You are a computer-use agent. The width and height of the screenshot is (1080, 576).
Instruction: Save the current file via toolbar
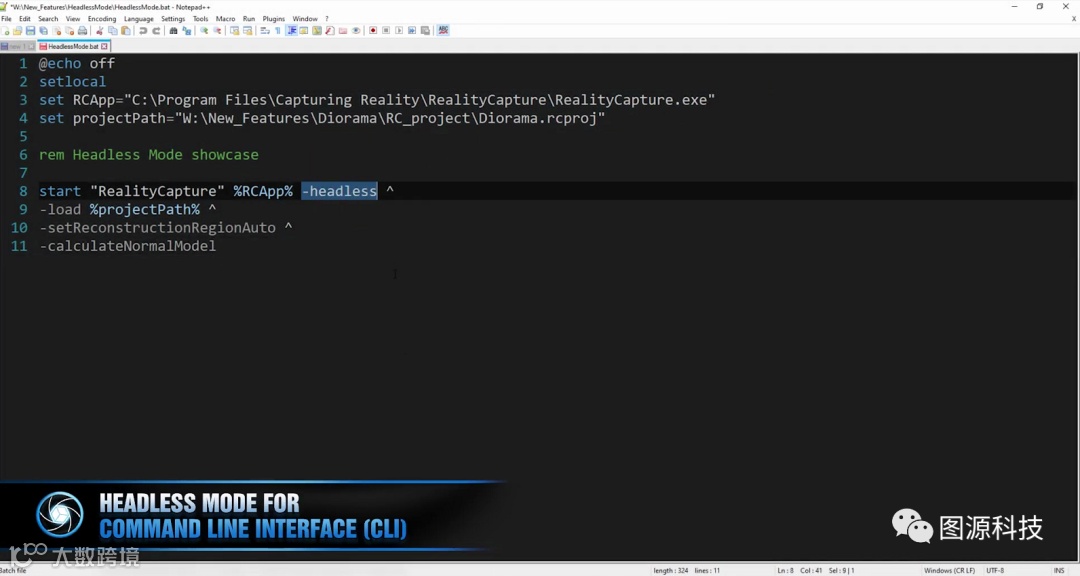[x=30, y=30]
